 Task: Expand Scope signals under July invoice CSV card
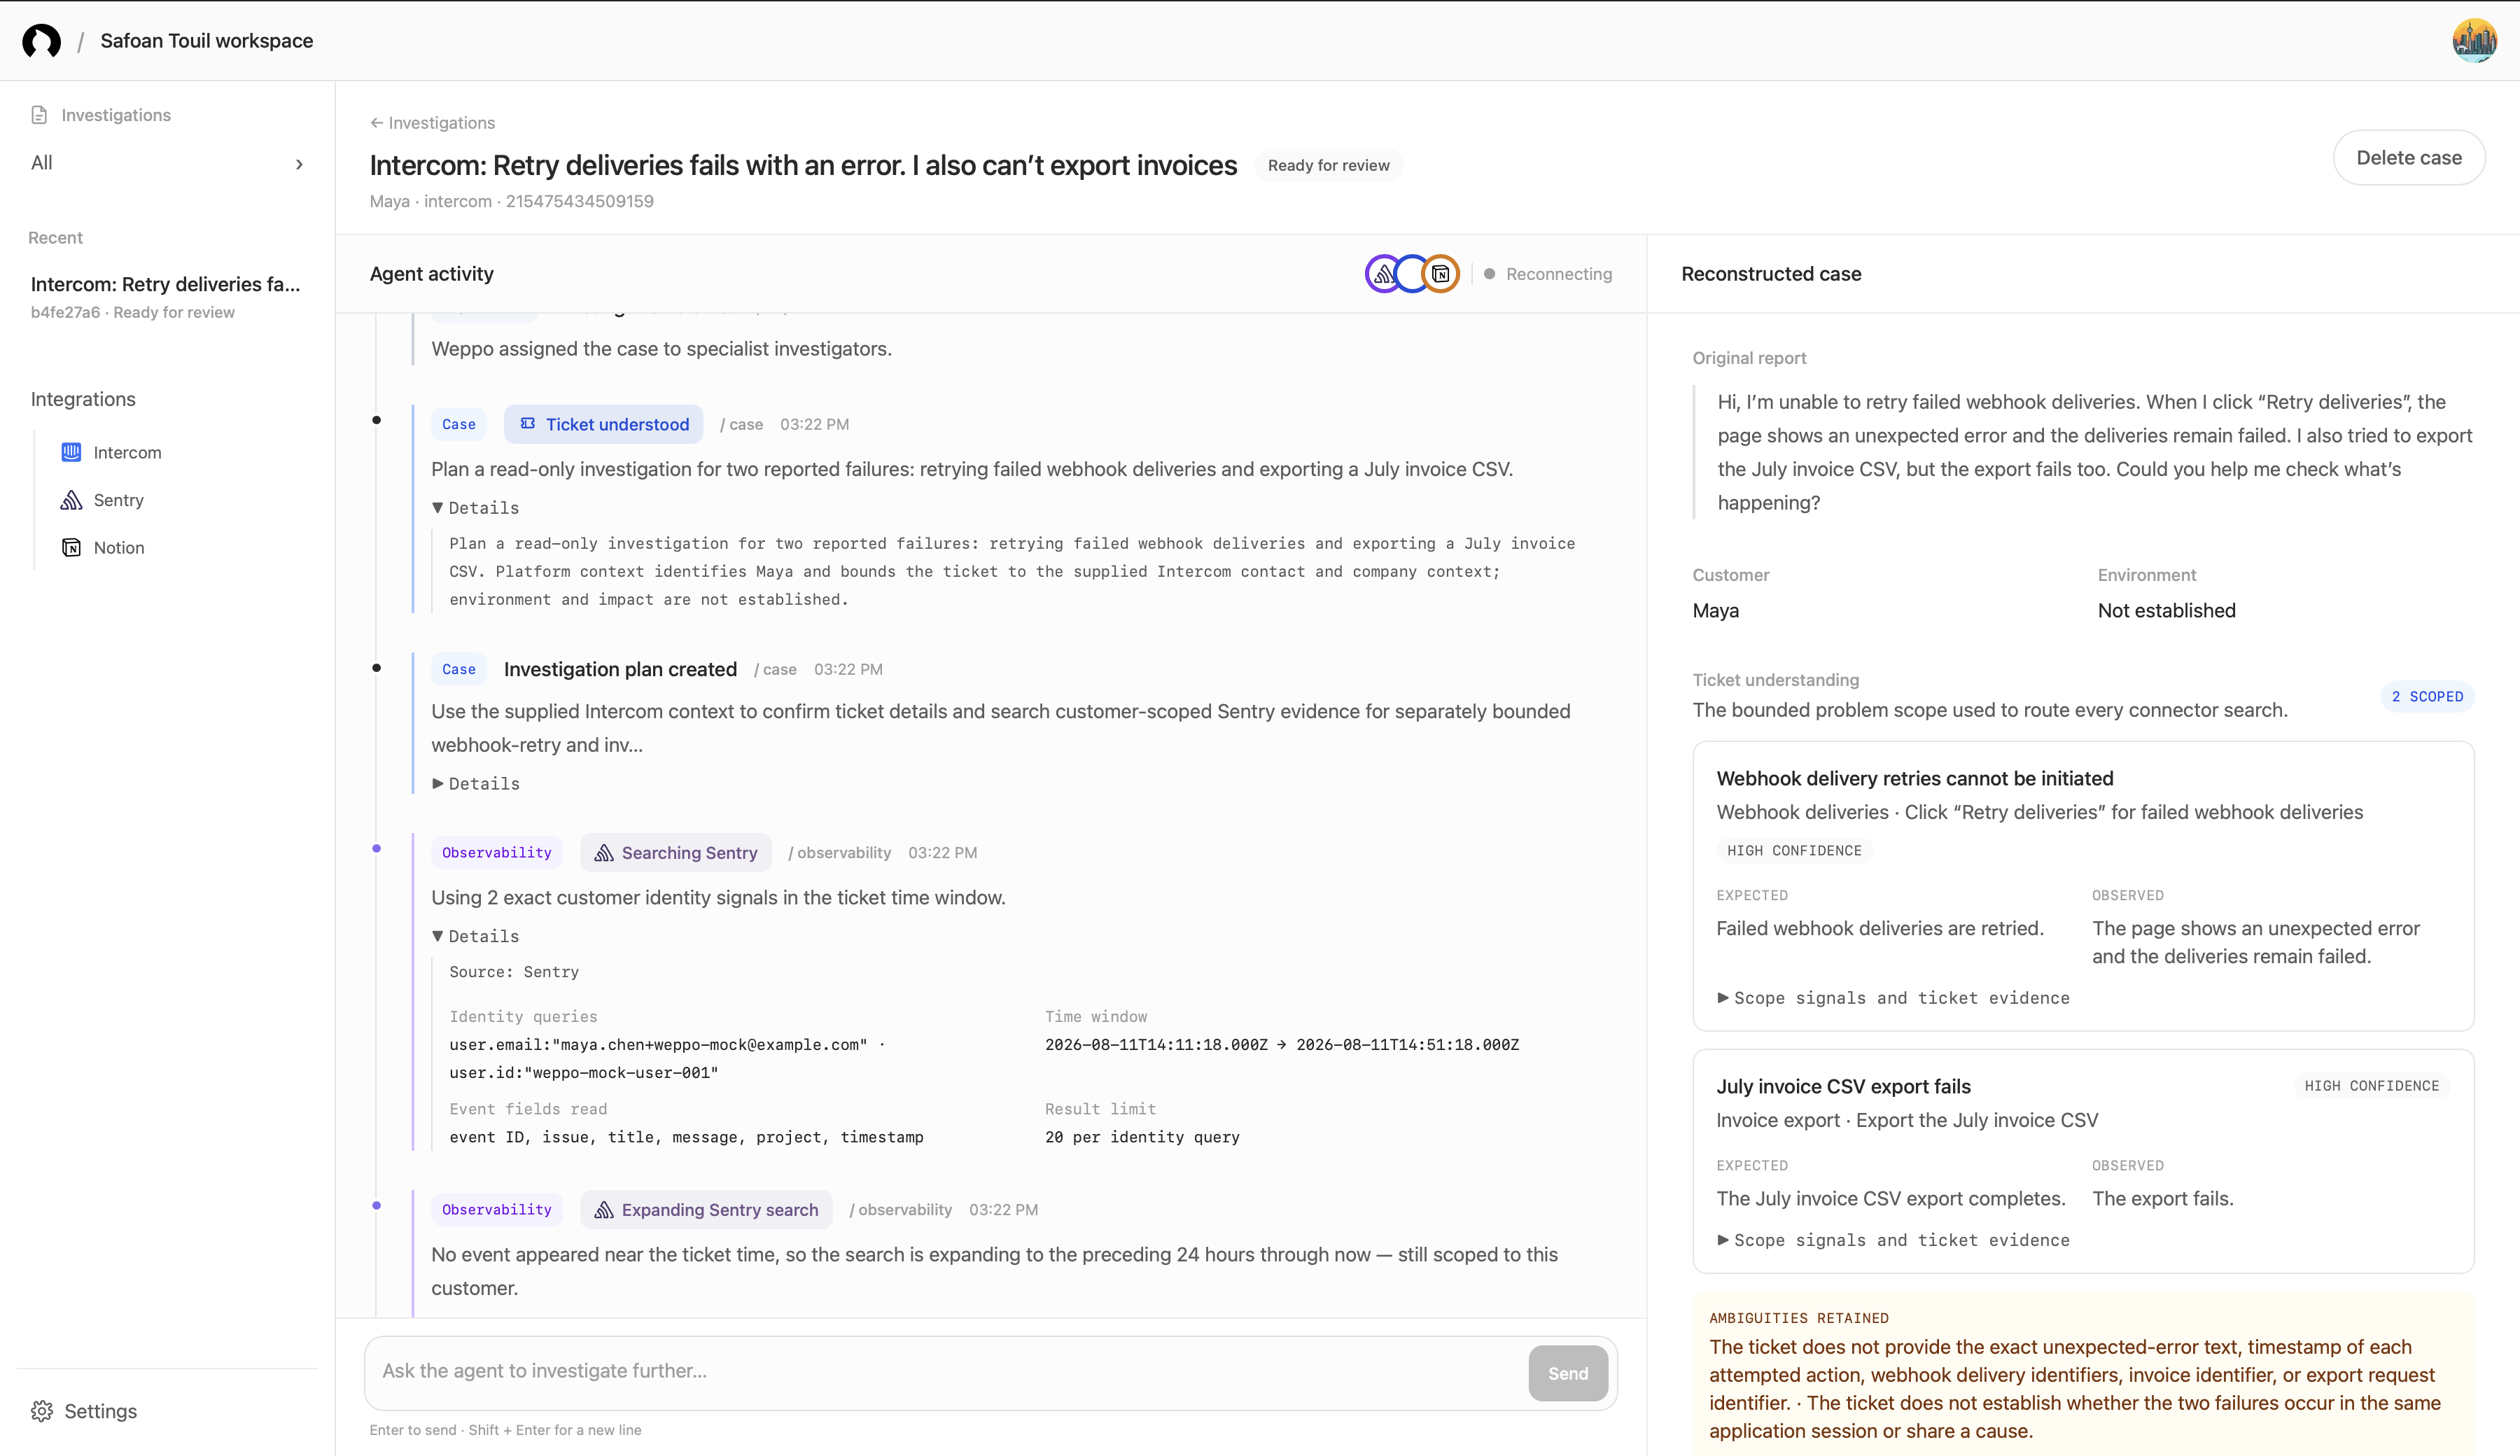coord(1893,1240)
